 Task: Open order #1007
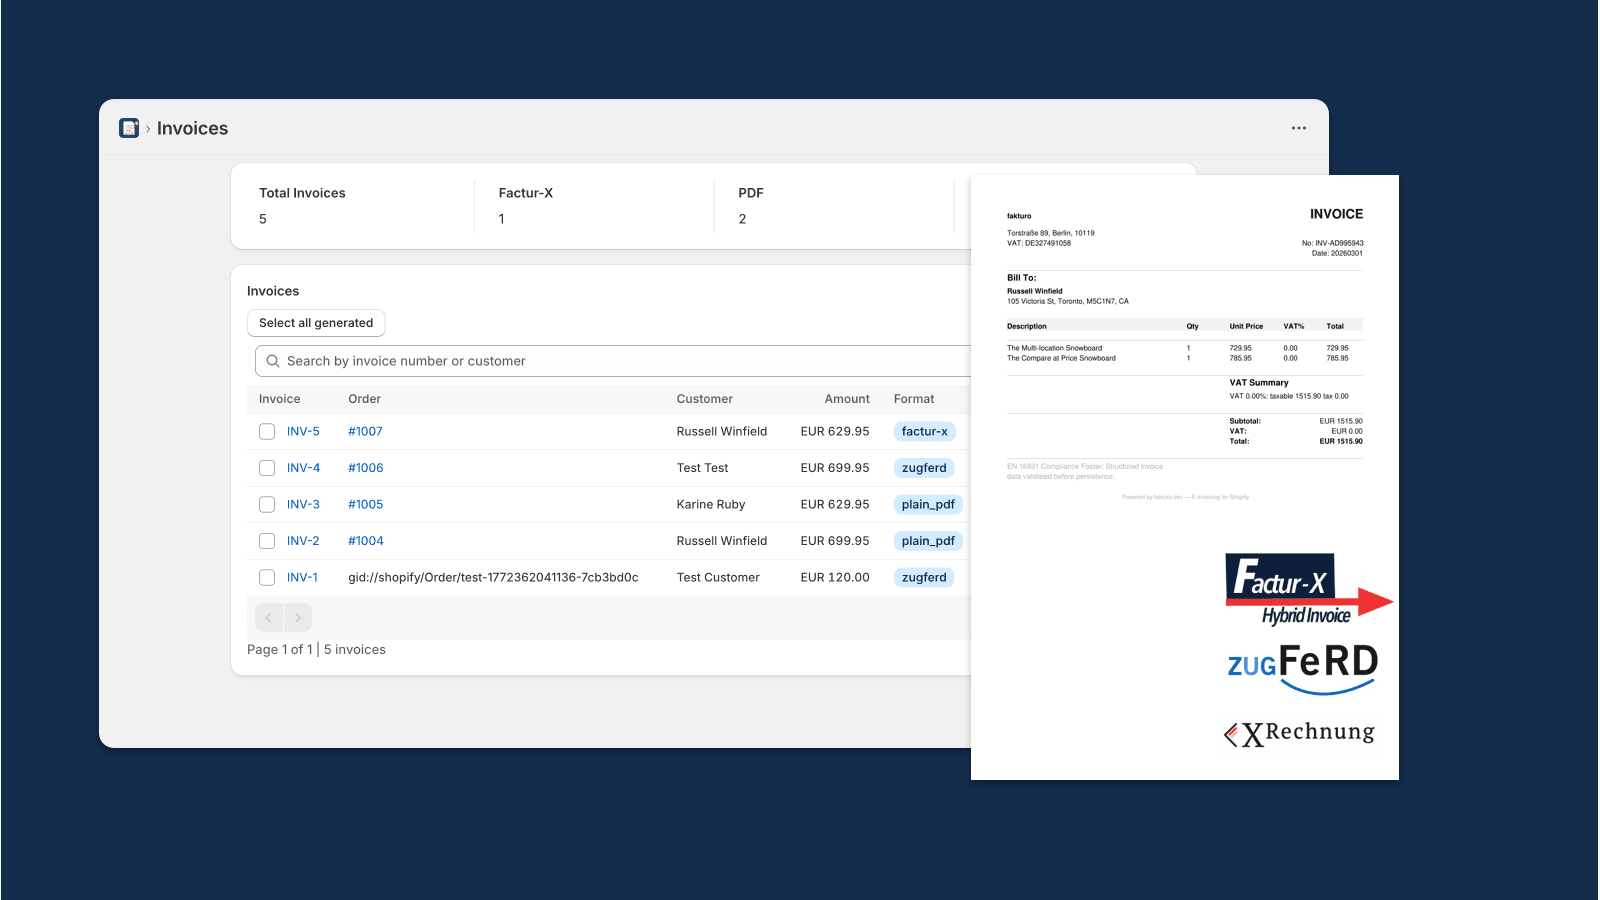coord(365,431)
